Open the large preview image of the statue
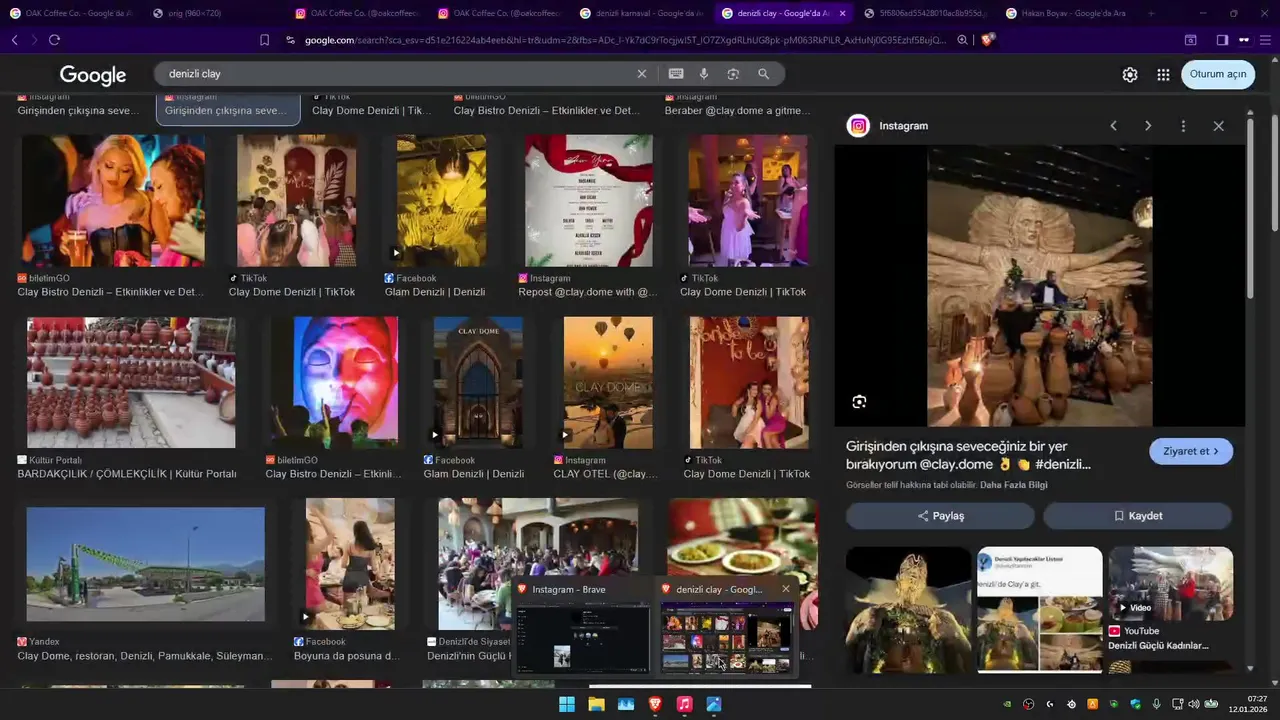1280x720 pixels. click(1040, 287)
